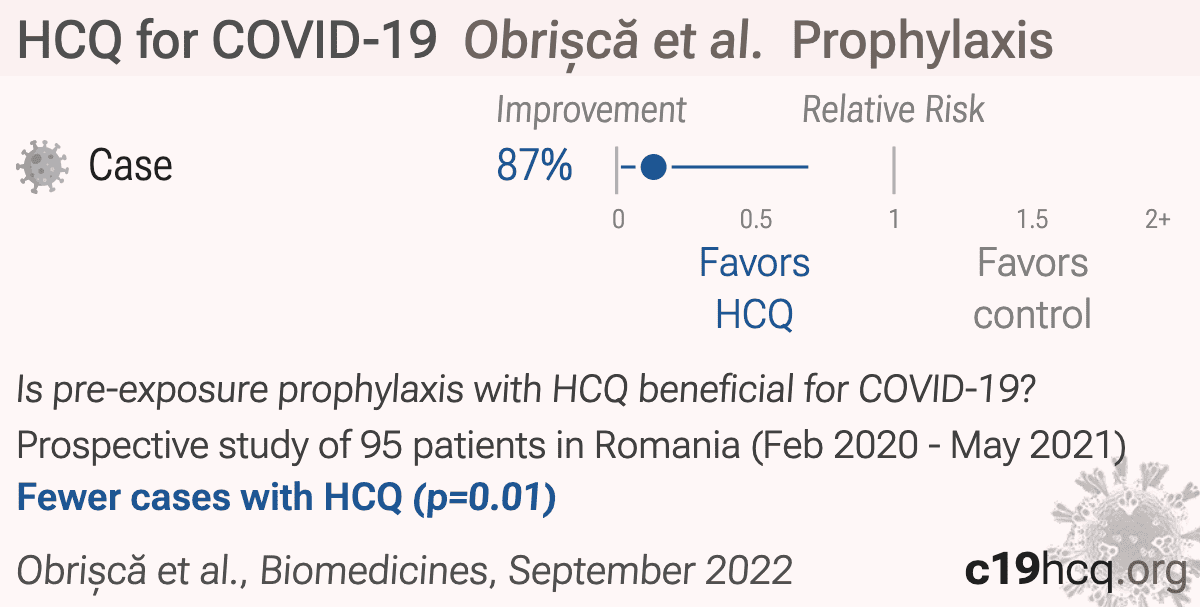Screen dimensions: 1200x607
Task: Click the 2+ axis tick label
Action: click(x=1157, y=220)
